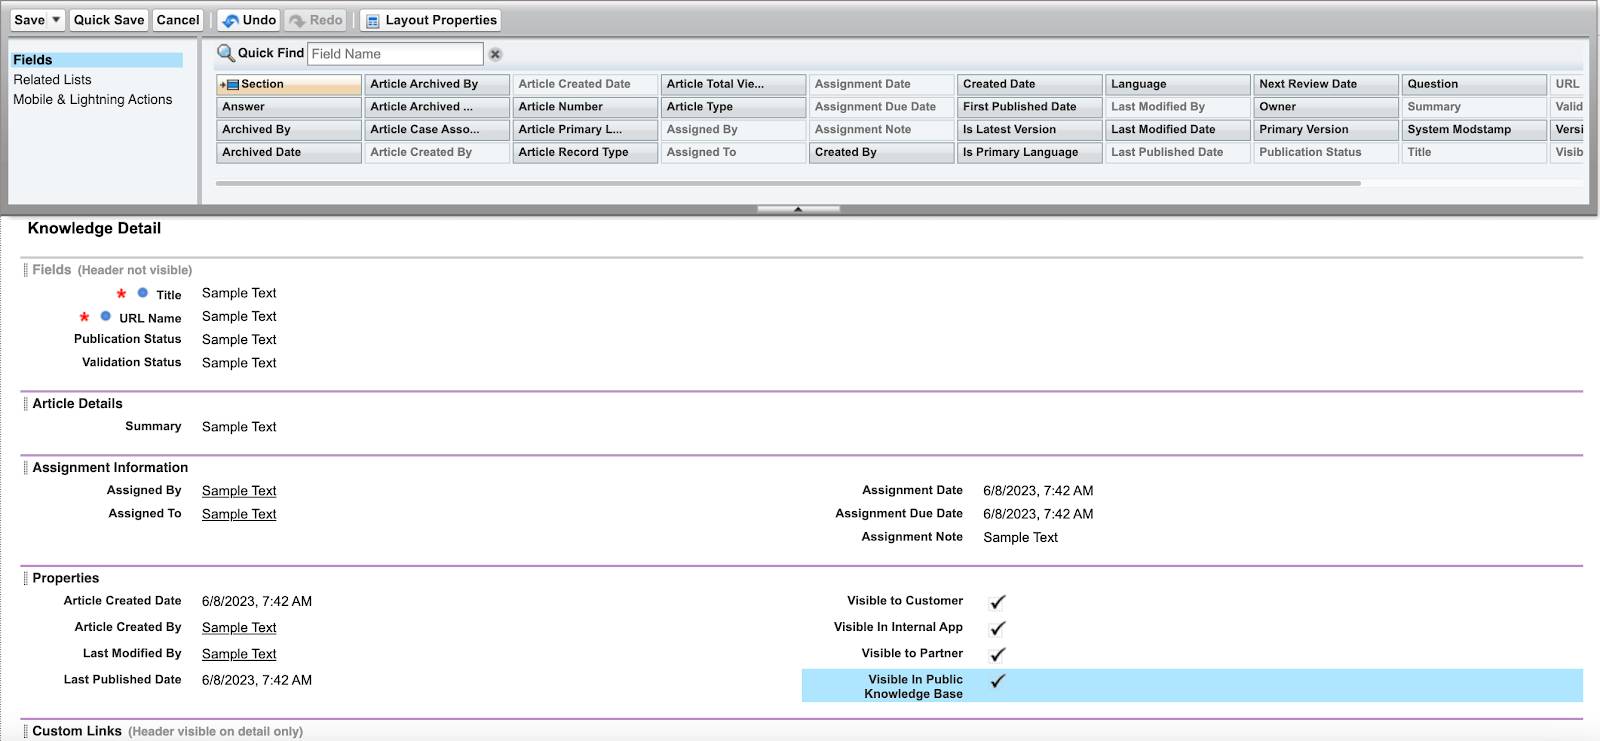Click the Undo button label

[x=259, y=20]
